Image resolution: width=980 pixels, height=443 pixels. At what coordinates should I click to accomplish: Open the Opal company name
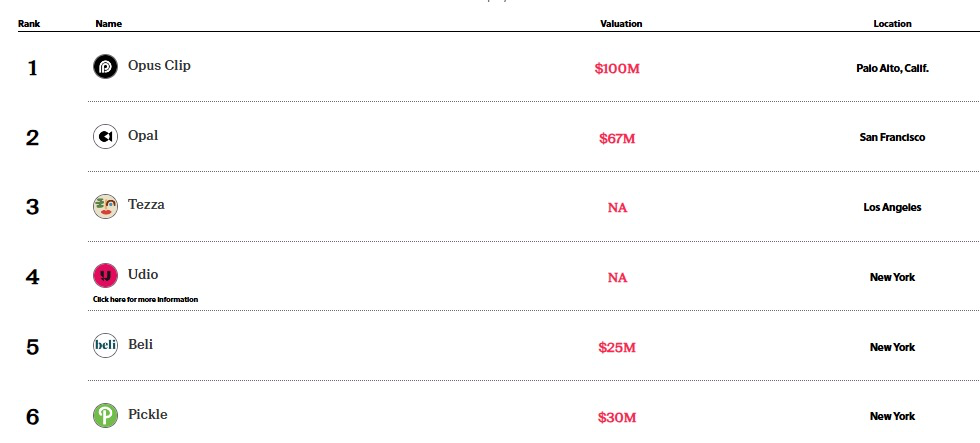click(x=143, y=136)
